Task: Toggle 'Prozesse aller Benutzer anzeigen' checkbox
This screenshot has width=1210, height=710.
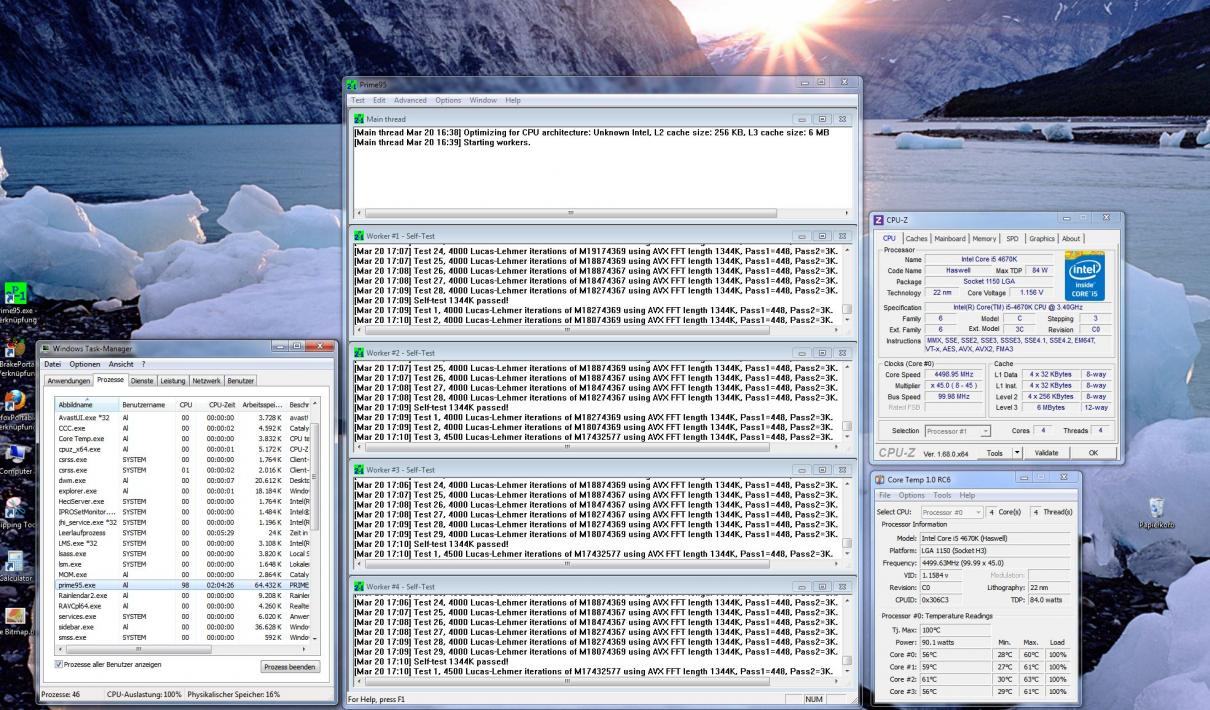Action: click(57, 664)
